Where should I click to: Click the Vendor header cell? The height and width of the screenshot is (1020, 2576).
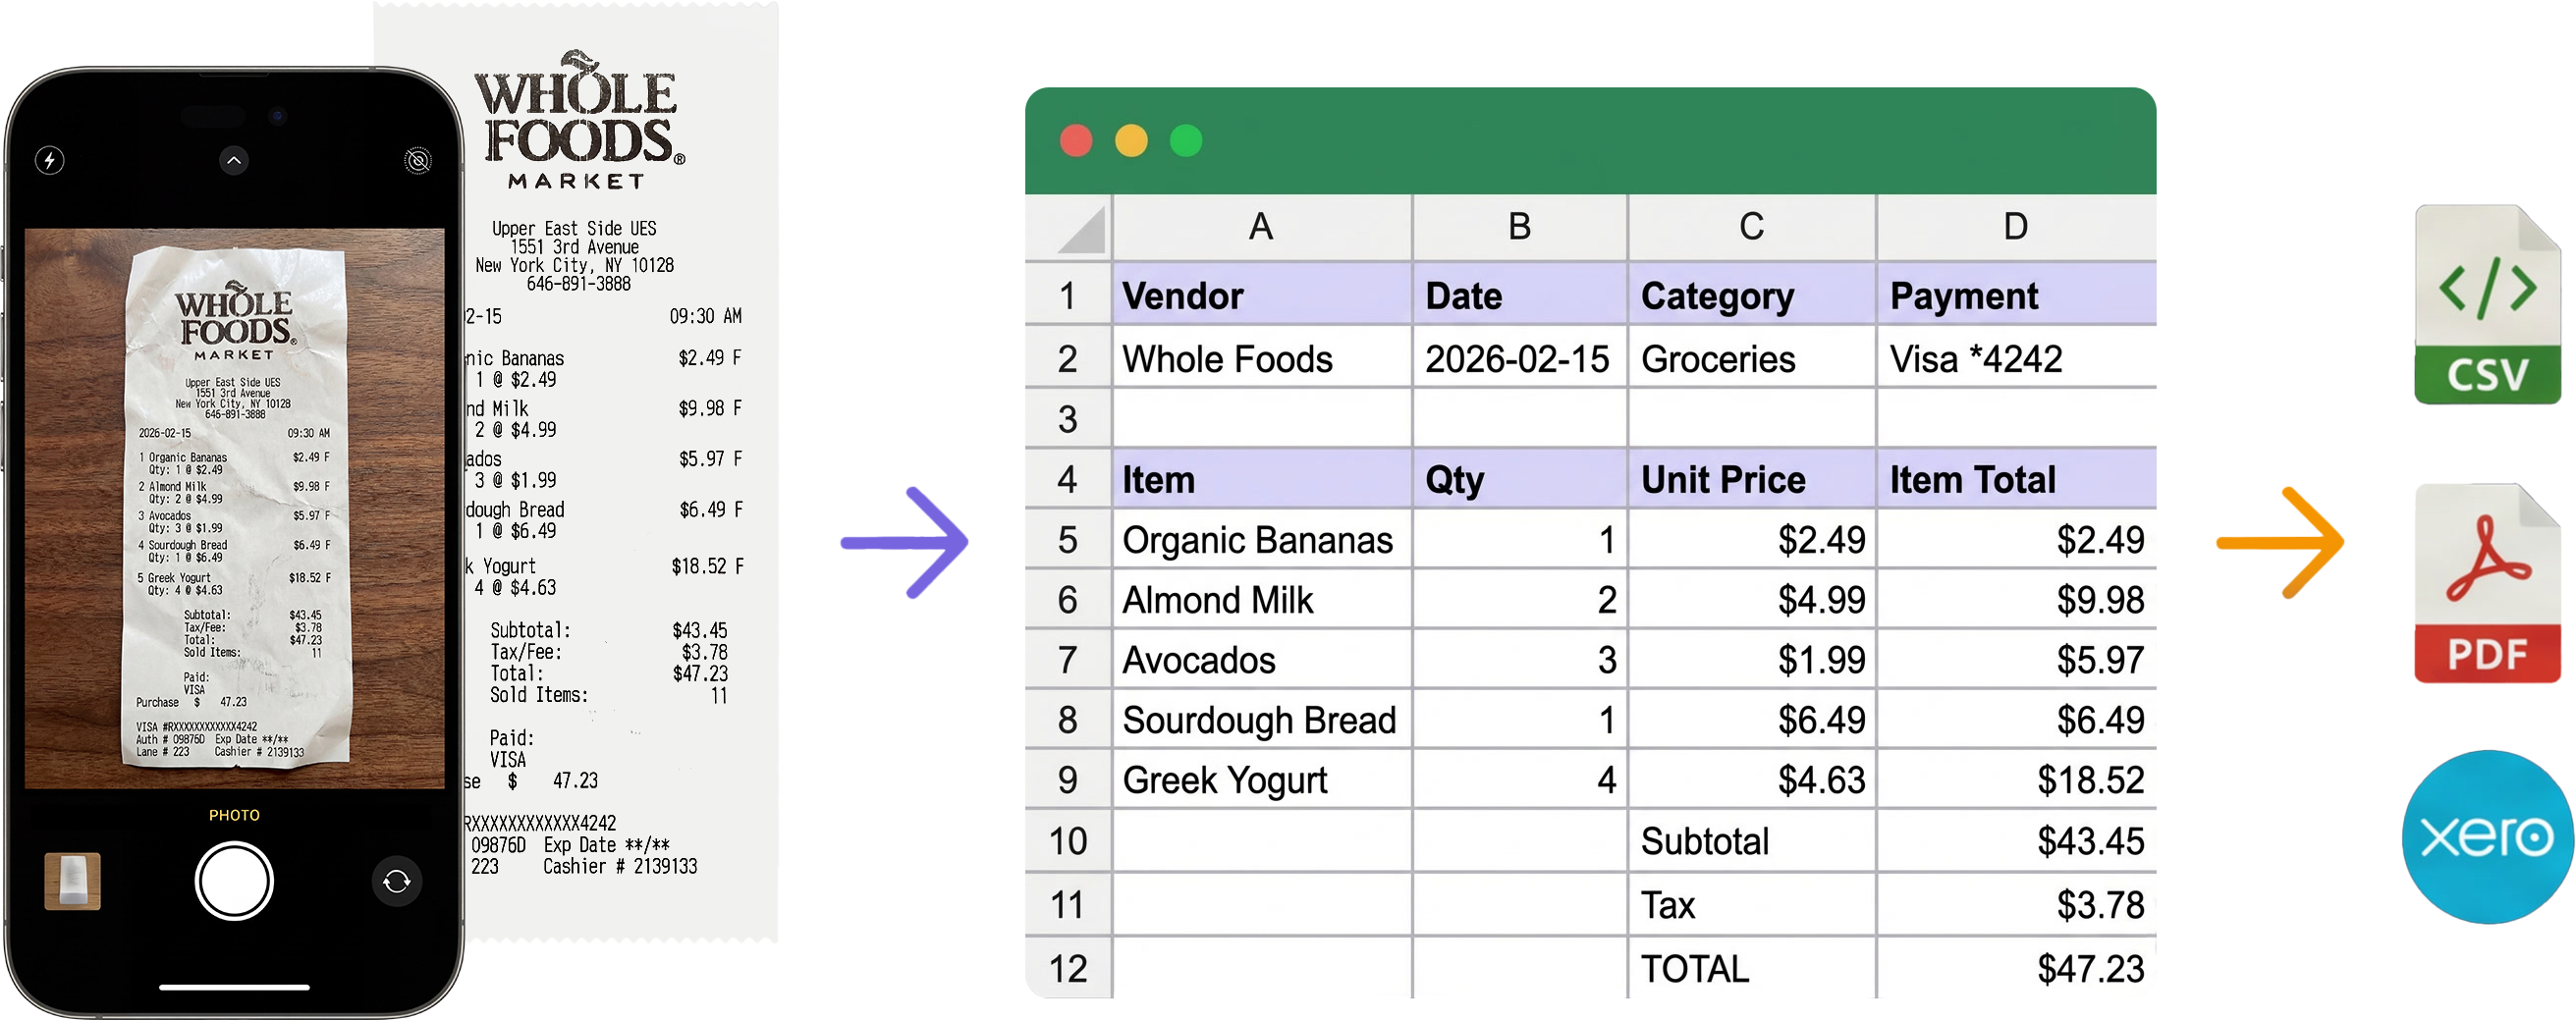pyautogui.click(x=1261, y=296)
